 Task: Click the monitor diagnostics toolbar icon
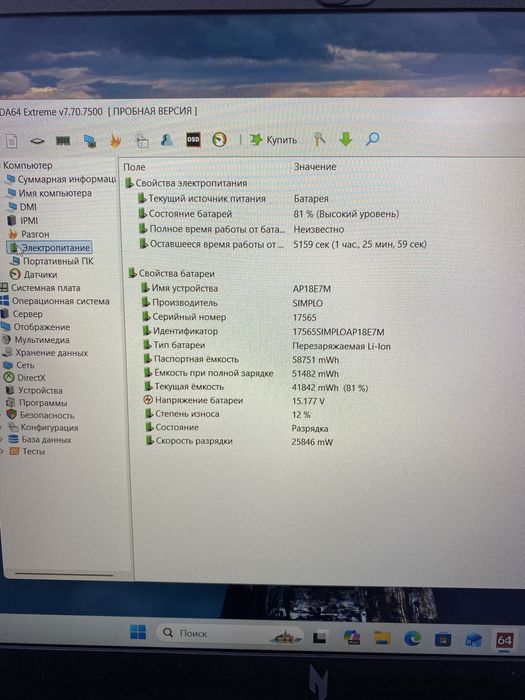coord(90,141)
